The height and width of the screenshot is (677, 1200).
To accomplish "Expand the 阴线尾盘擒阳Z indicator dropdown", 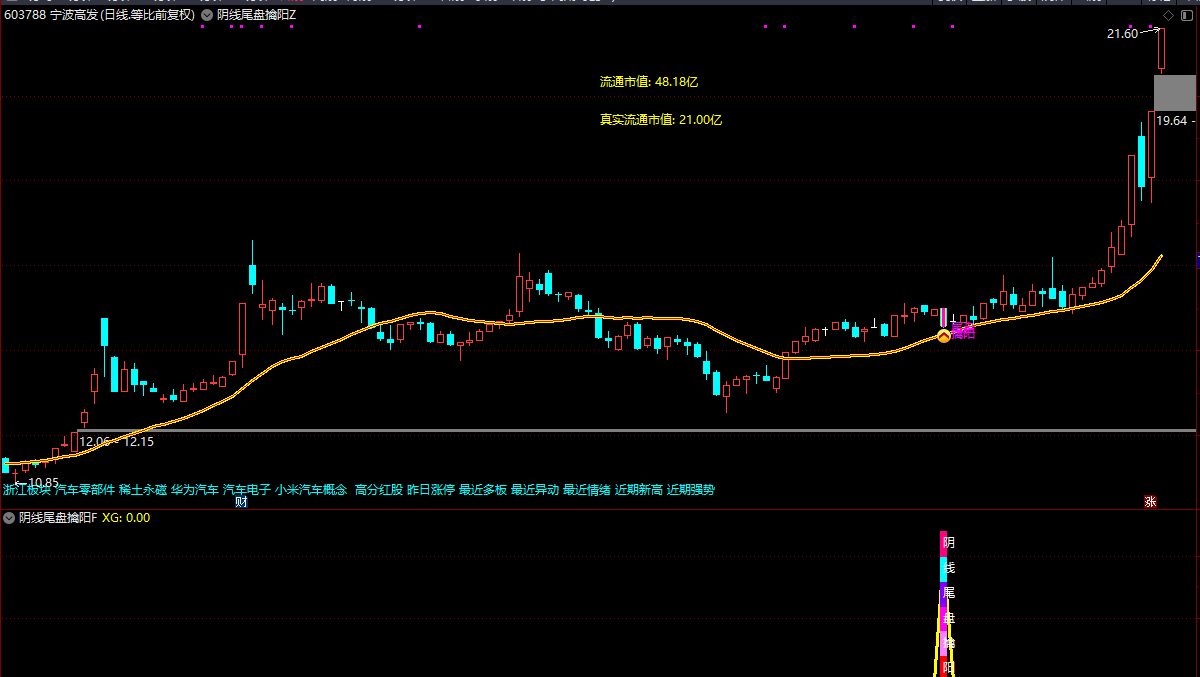I will tap(206, 15).
